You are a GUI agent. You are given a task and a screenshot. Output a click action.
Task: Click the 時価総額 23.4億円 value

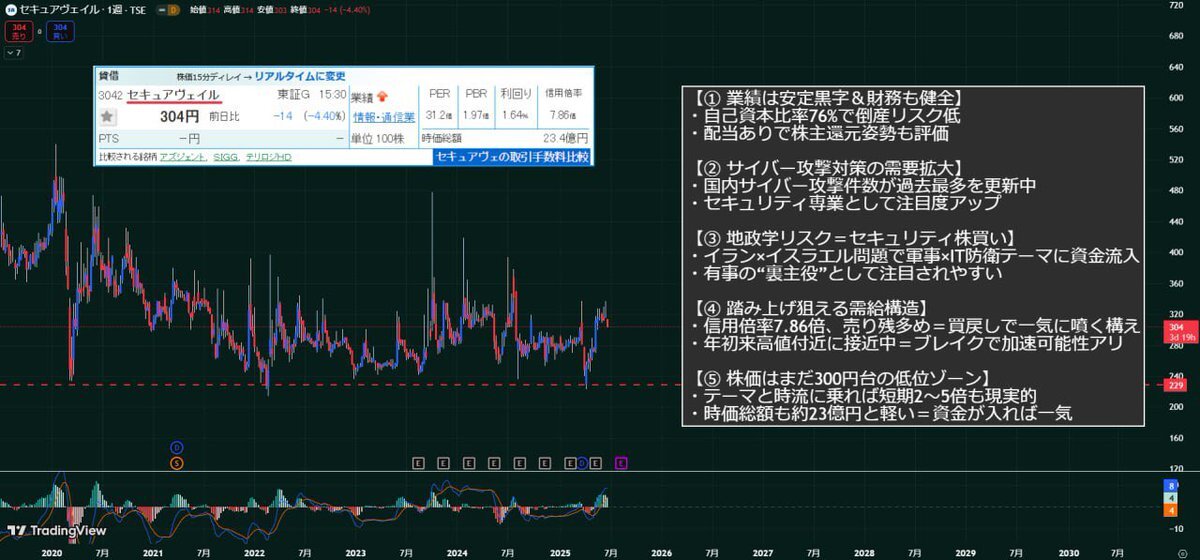[564, 138]
